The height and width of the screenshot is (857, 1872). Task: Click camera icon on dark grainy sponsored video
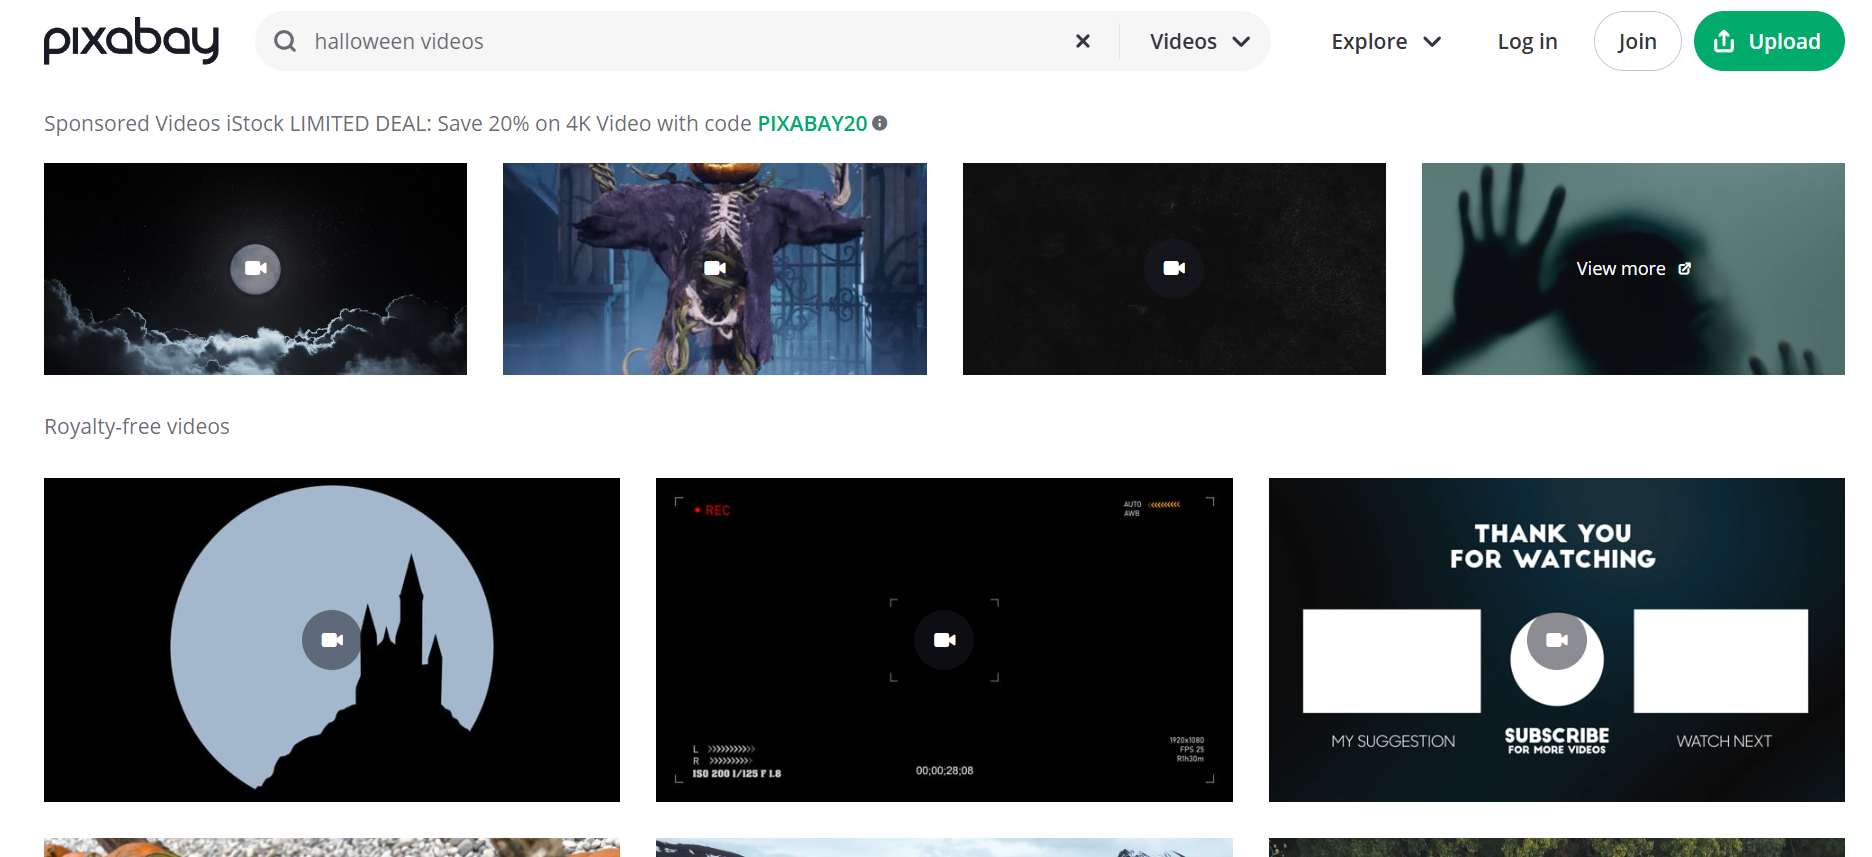point(1174,268)
